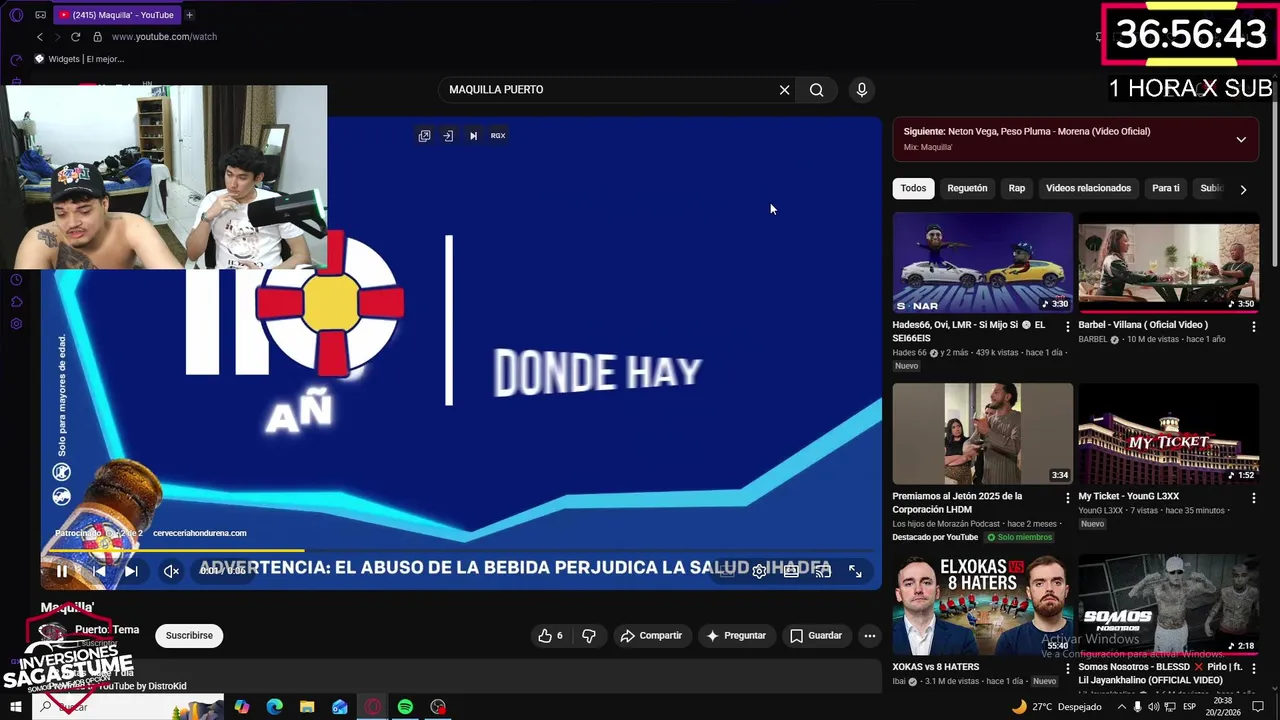Open Widgets bookmark in bookmarks bar
This screenshot has height=720, width=1280.
pyautogui.click(x=79, y=59)
